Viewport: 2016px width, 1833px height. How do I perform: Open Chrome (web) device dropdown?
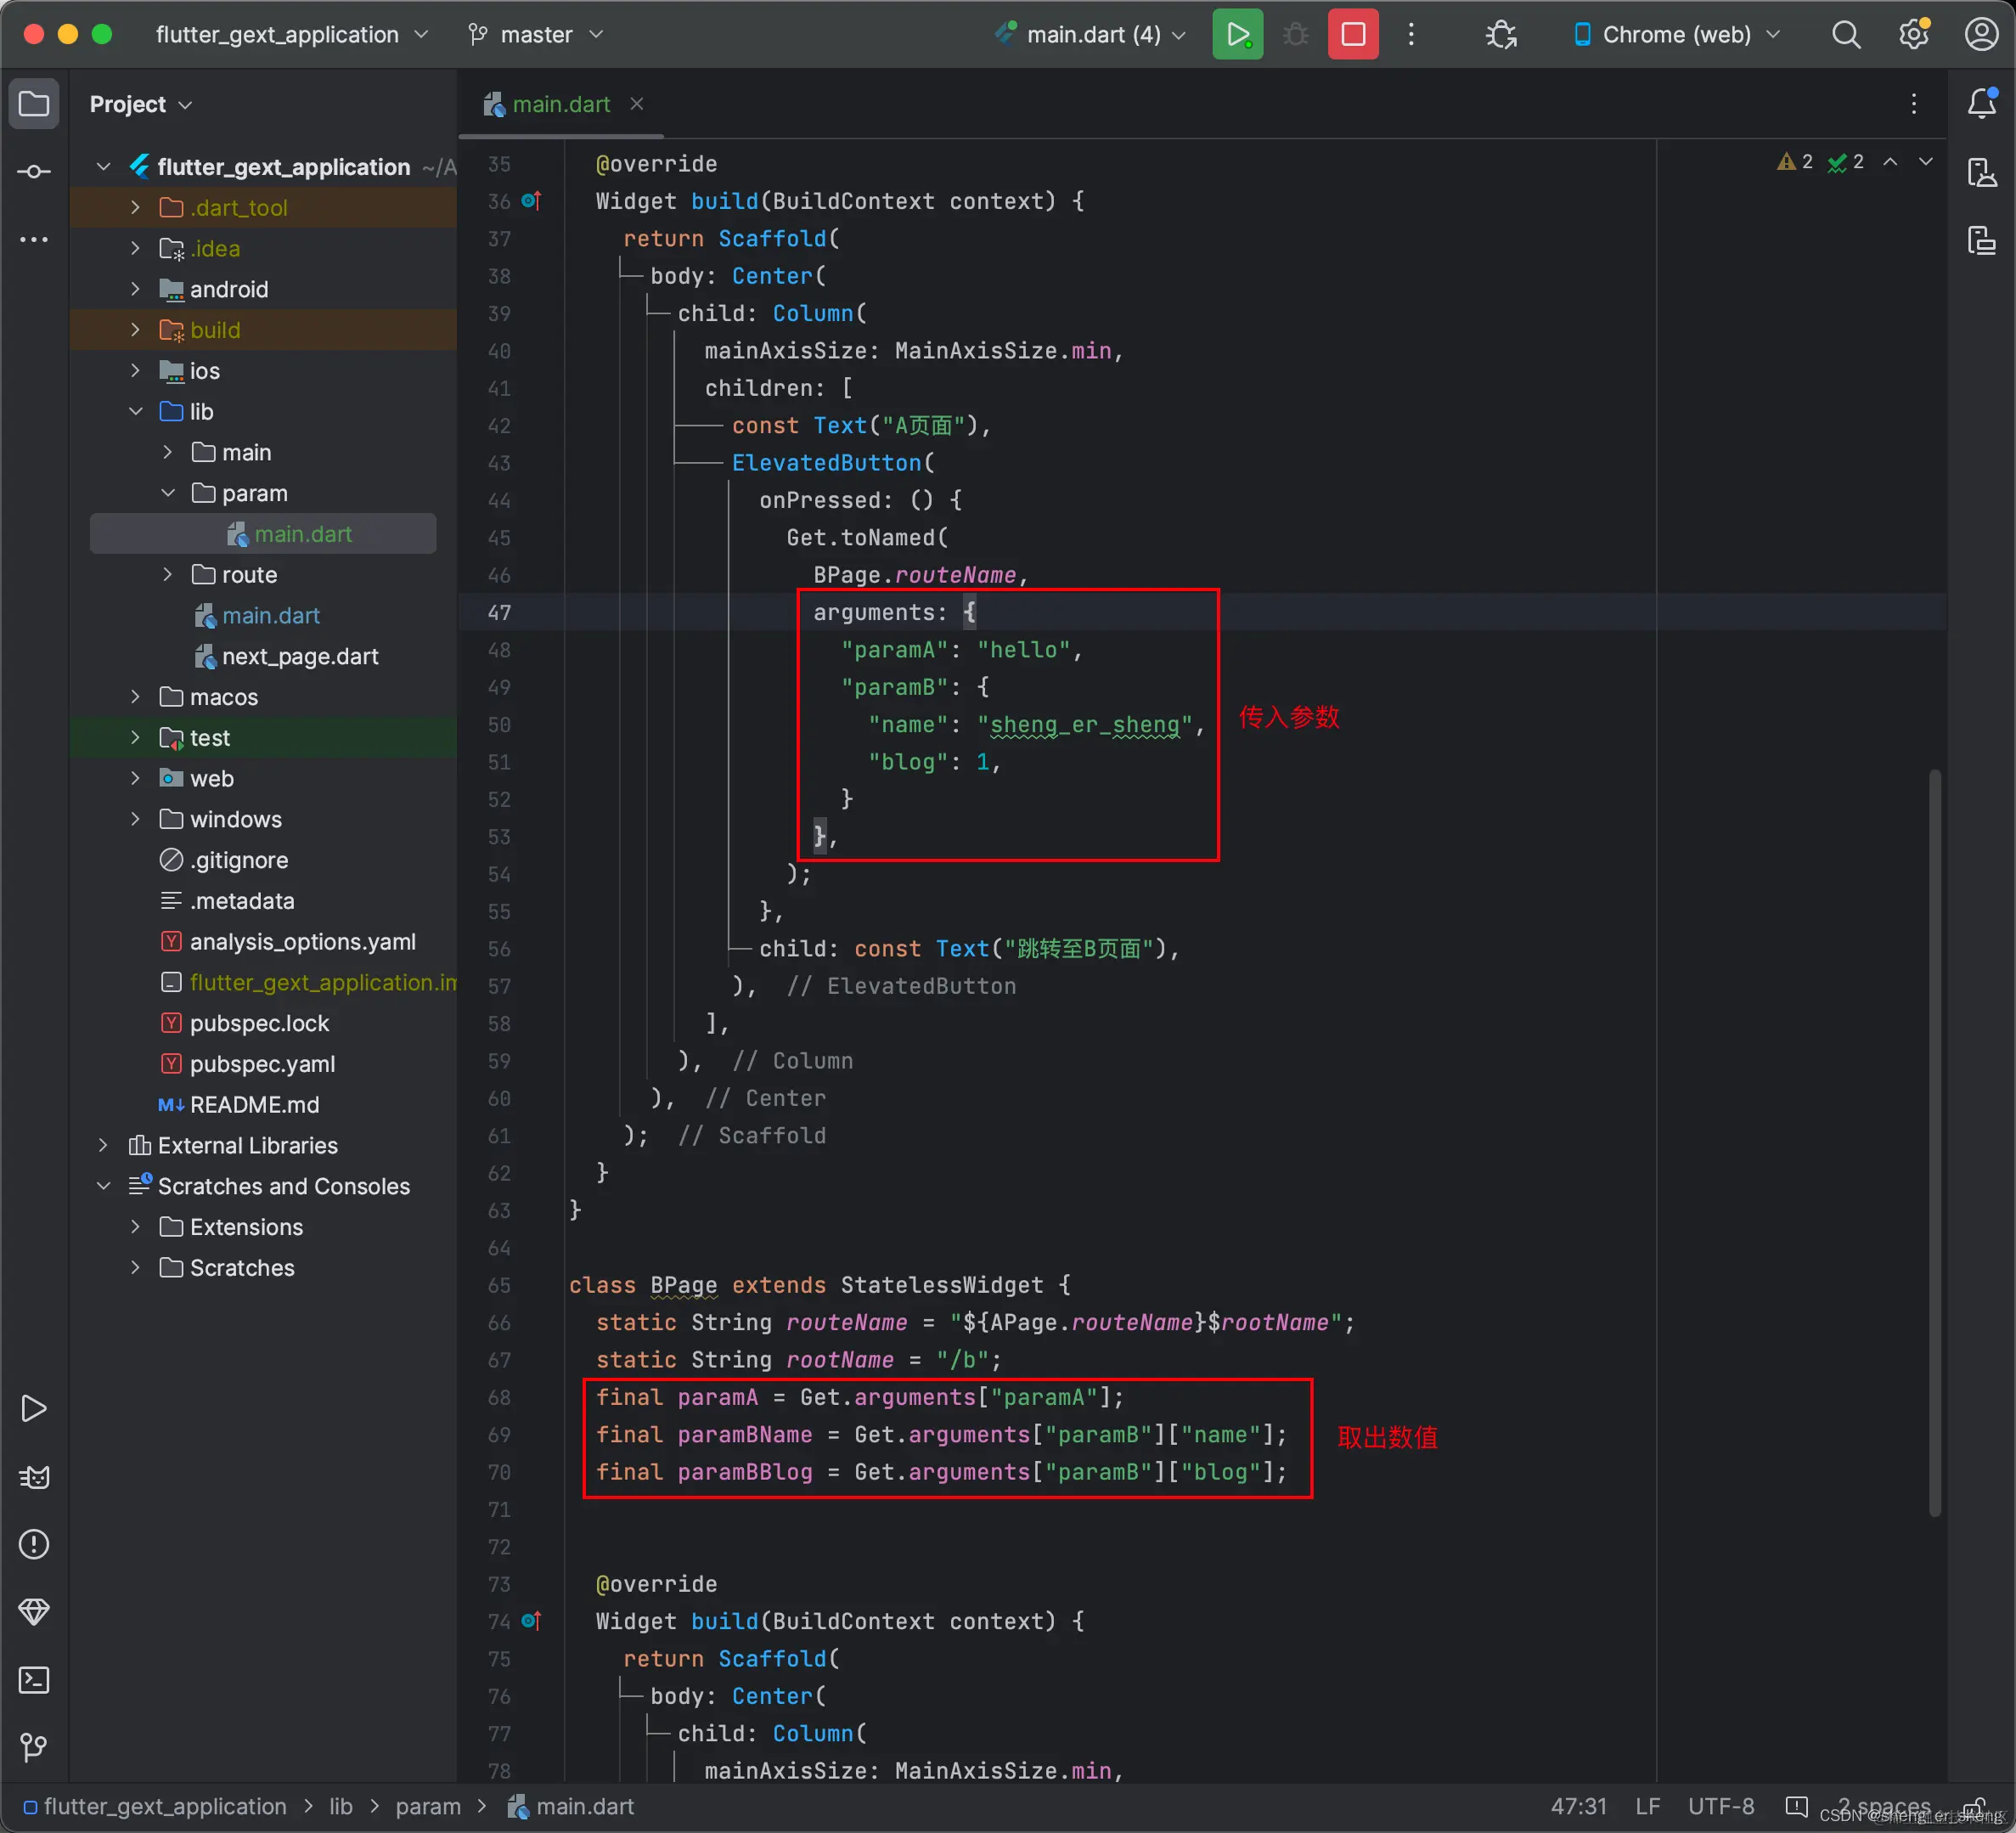tap(1676, 35)
